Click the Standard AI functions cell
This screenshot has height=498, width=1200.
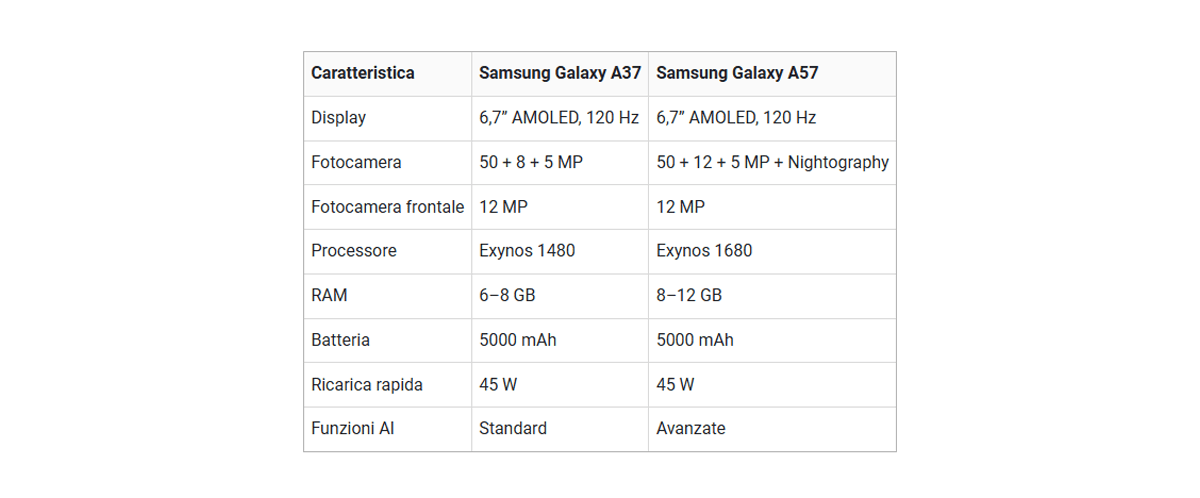[513, 429]
